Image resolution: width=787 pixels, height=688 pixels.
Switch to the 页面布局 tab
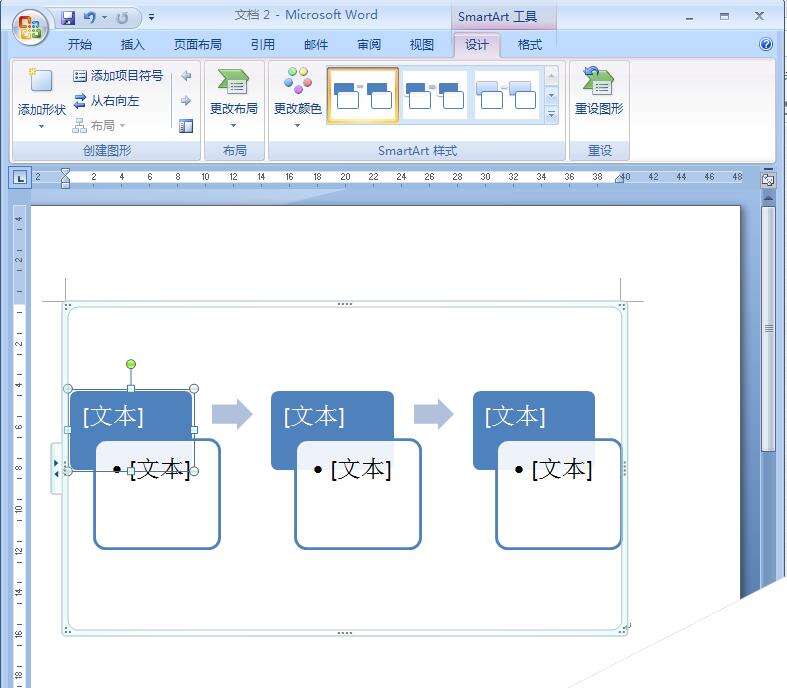coord(198,45)
